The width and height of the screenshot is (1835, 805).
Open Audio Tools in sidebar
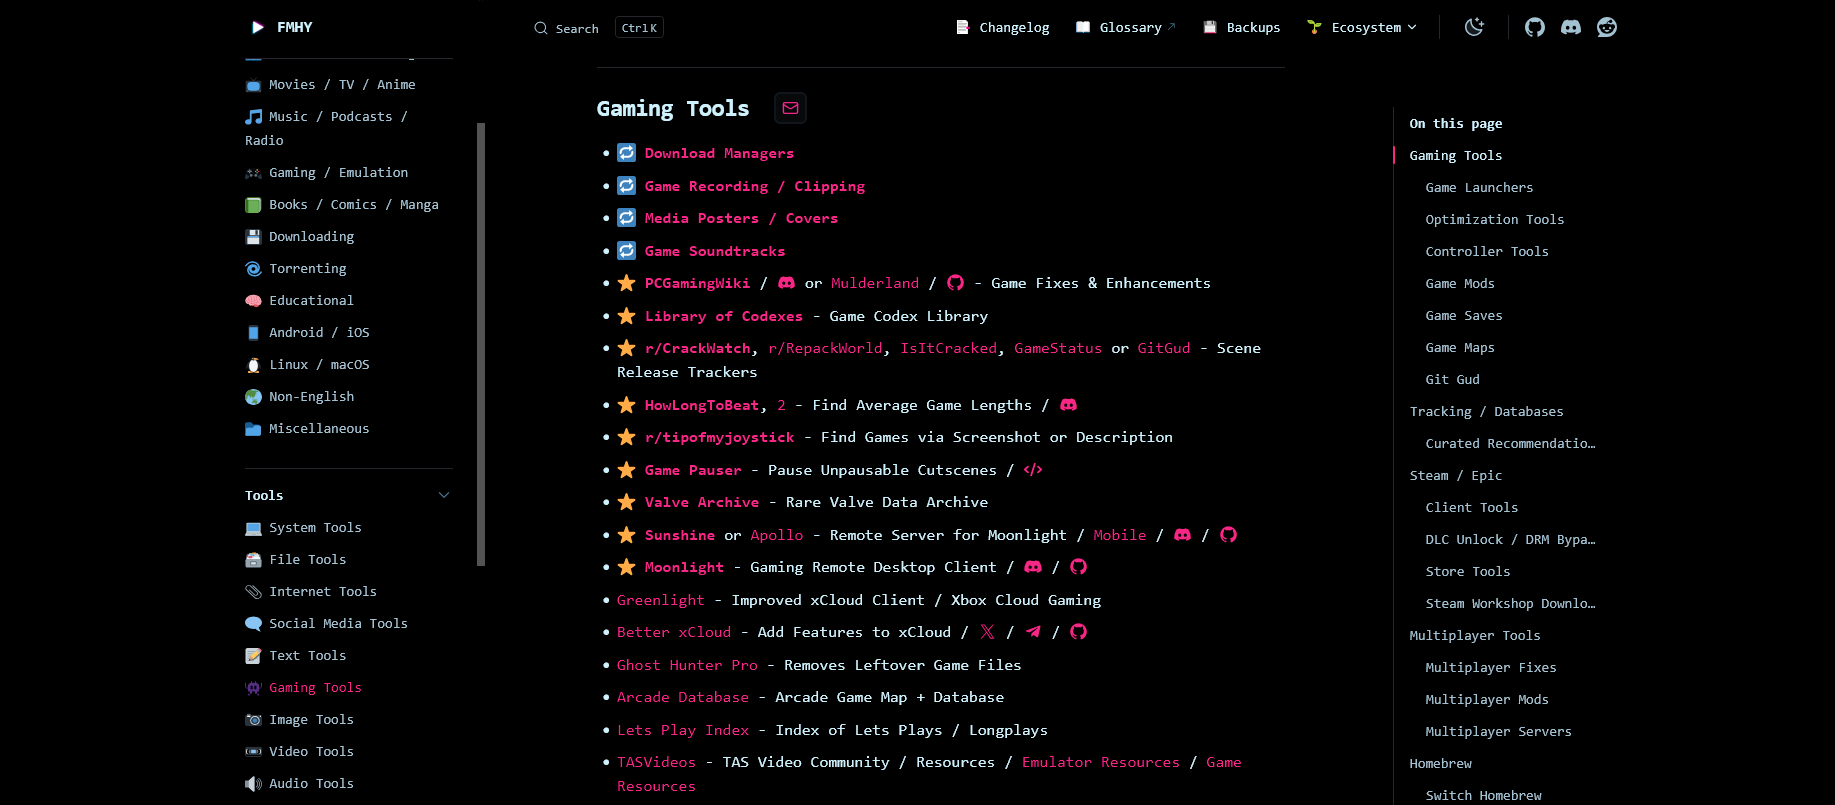pyautogui.click(x=311, y=783)
